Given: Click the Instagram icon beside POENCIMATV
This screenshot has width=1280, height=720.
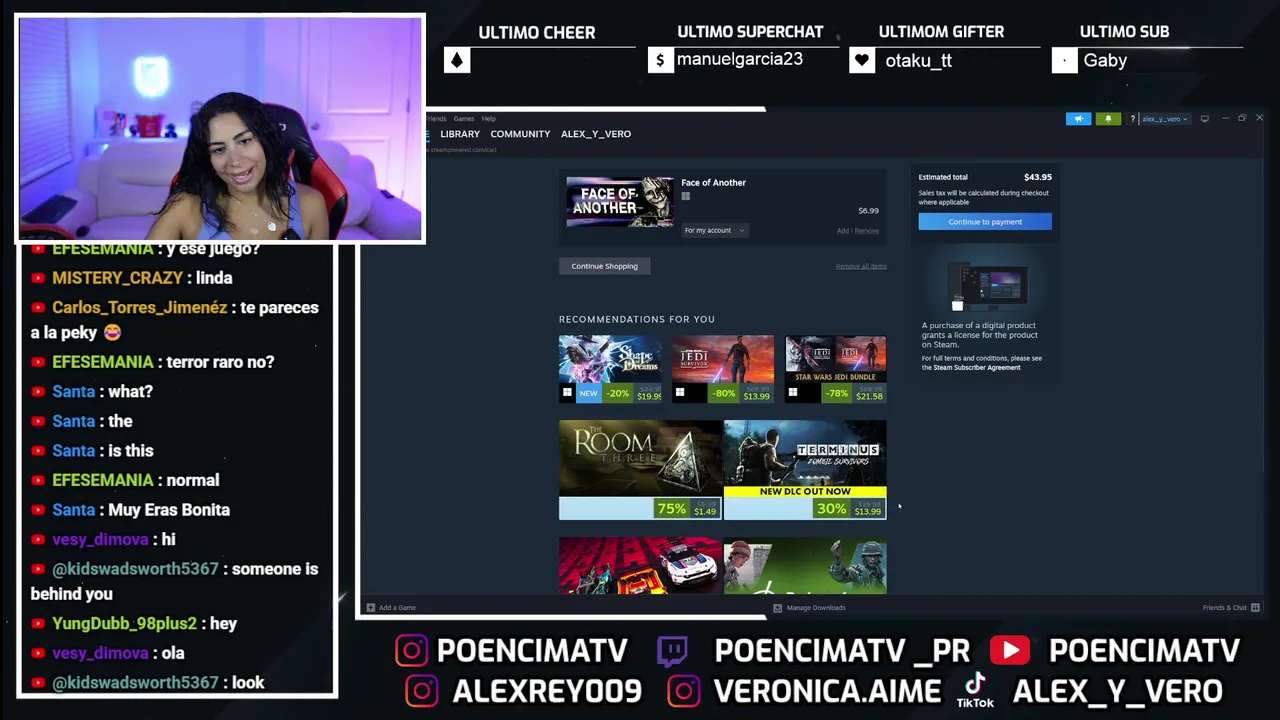Looking at the screenshot, I should pos(411,651).
